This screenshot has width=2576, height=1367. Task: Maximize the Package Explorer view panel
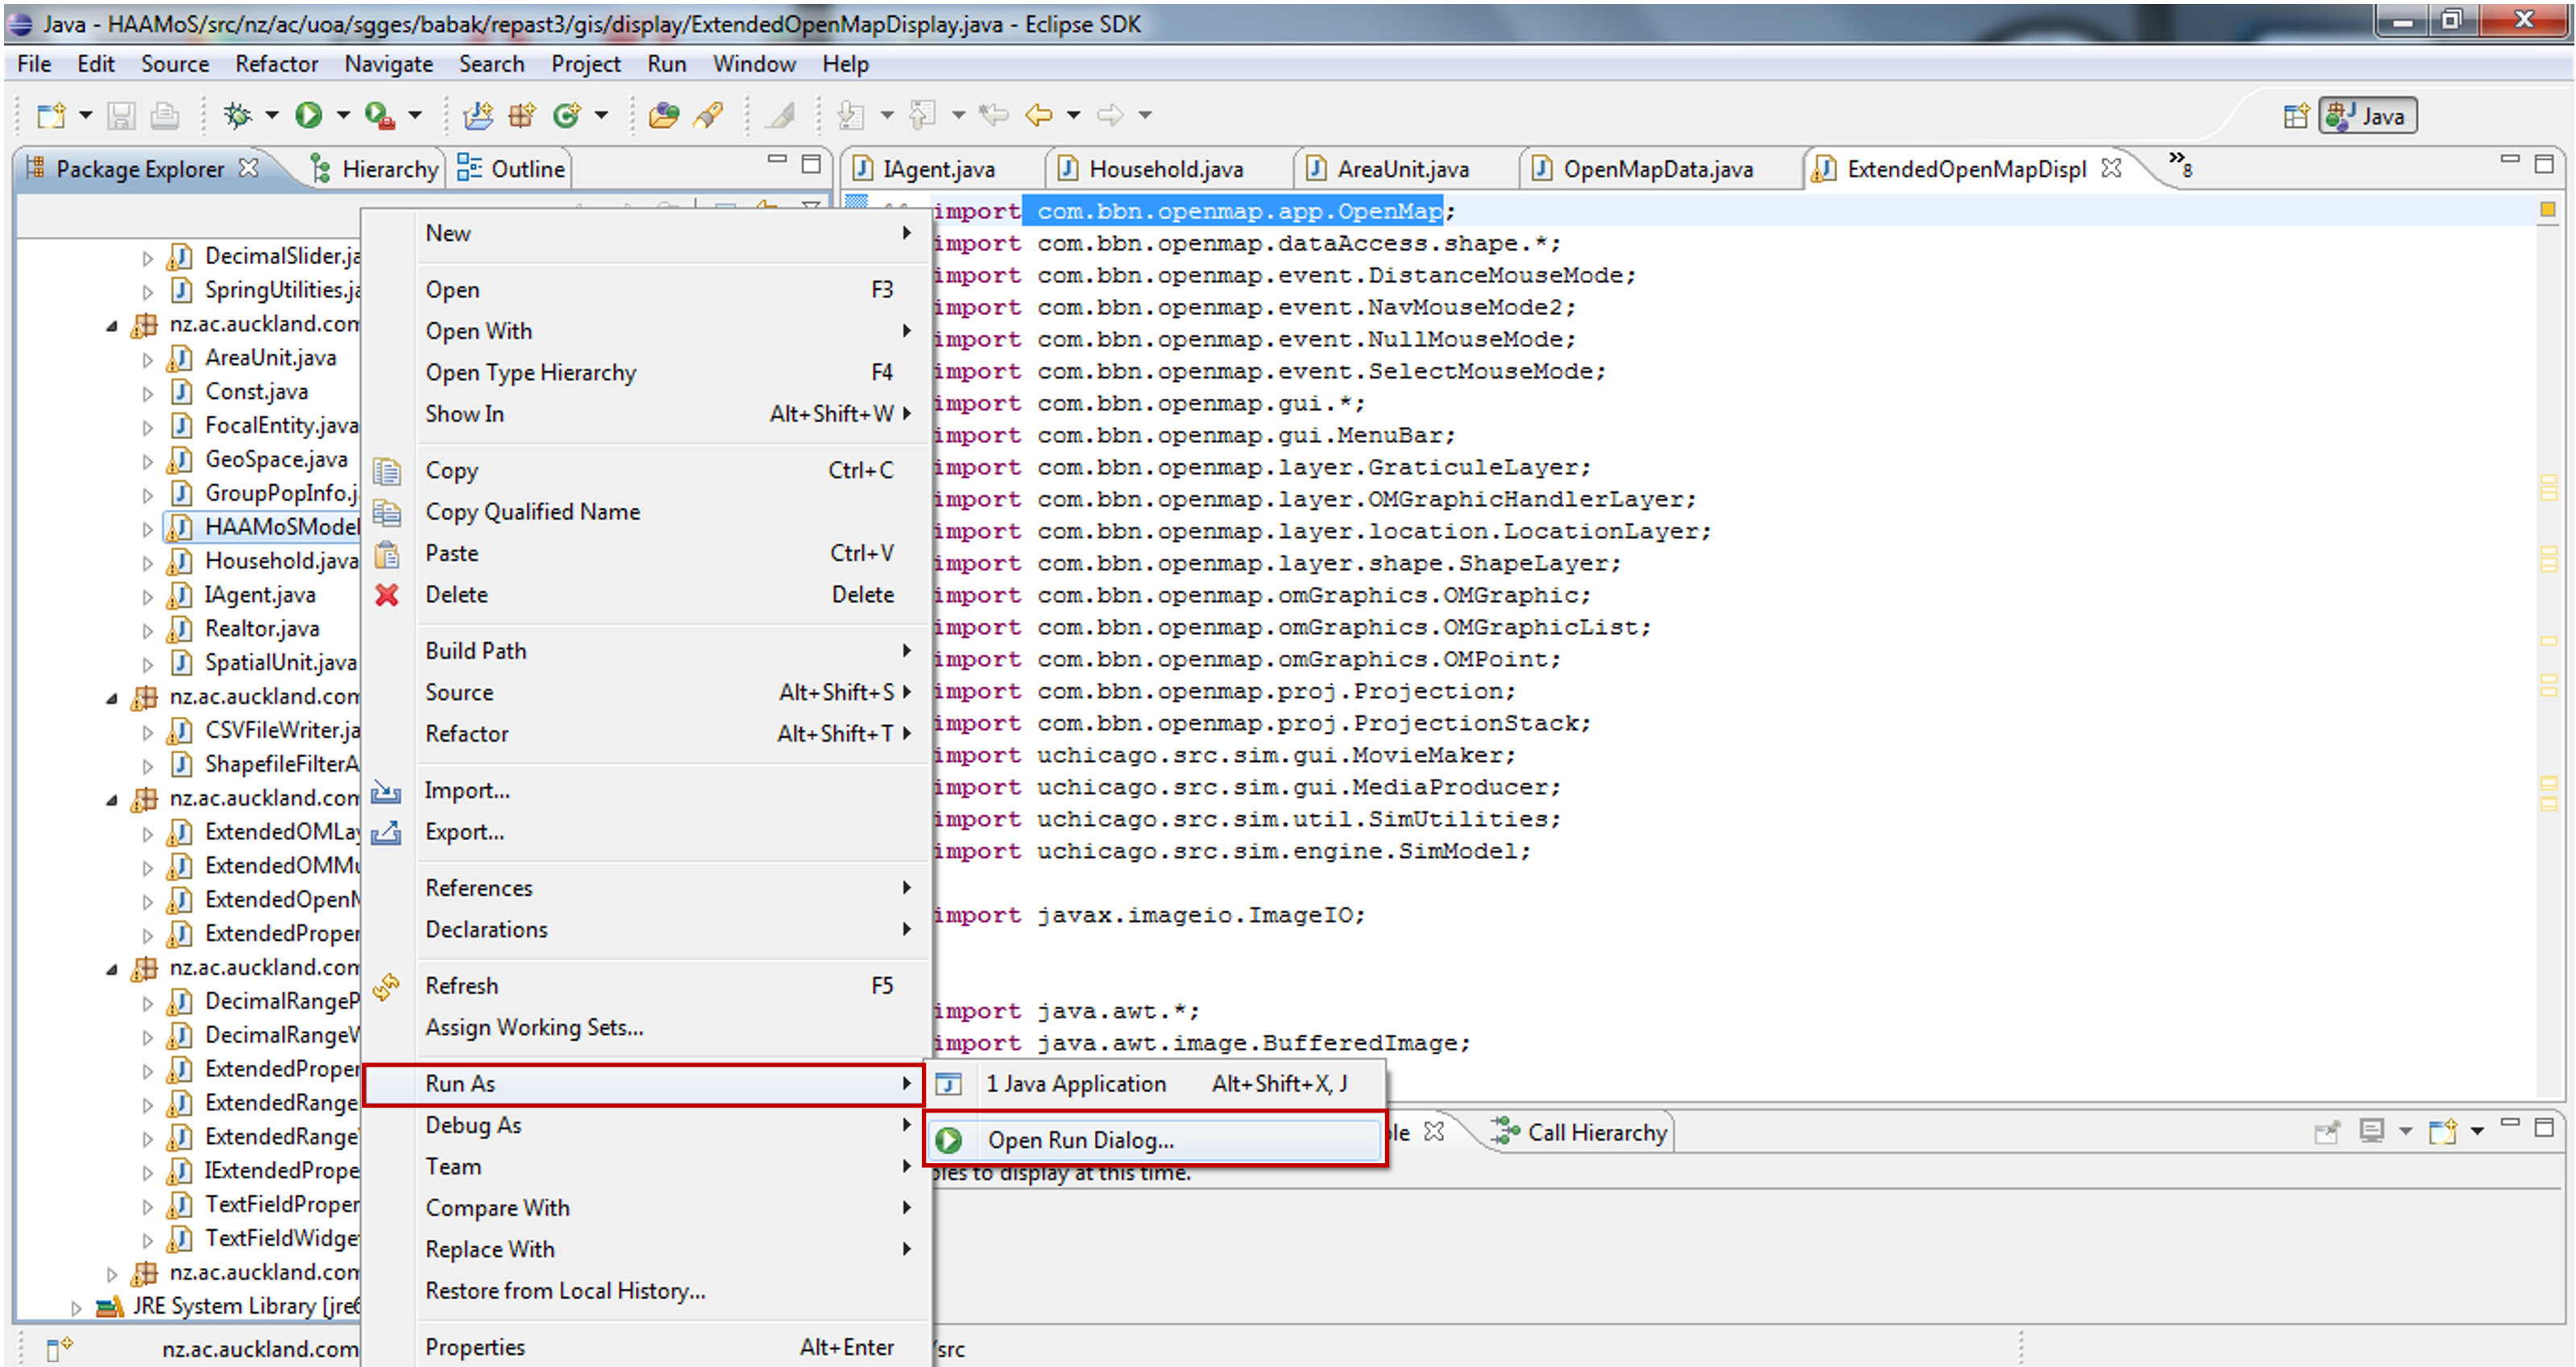[x=811, y=163]
